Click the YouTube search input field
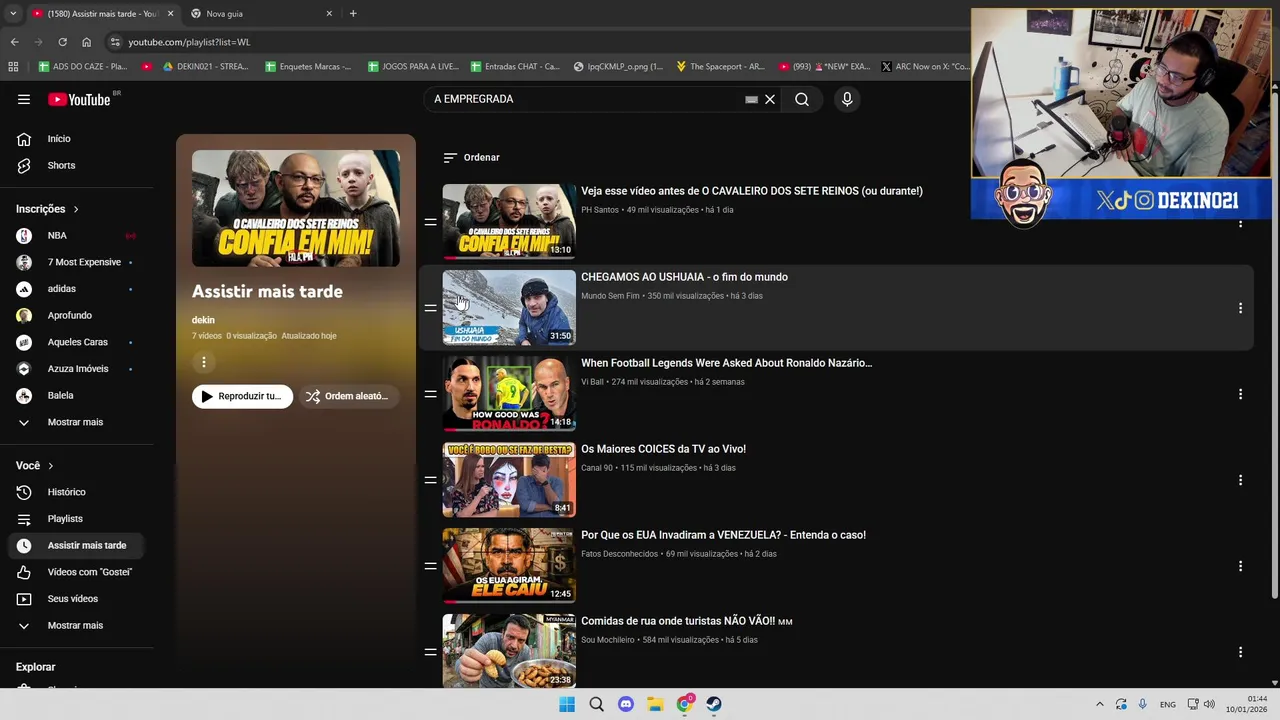 click(585, 99)
